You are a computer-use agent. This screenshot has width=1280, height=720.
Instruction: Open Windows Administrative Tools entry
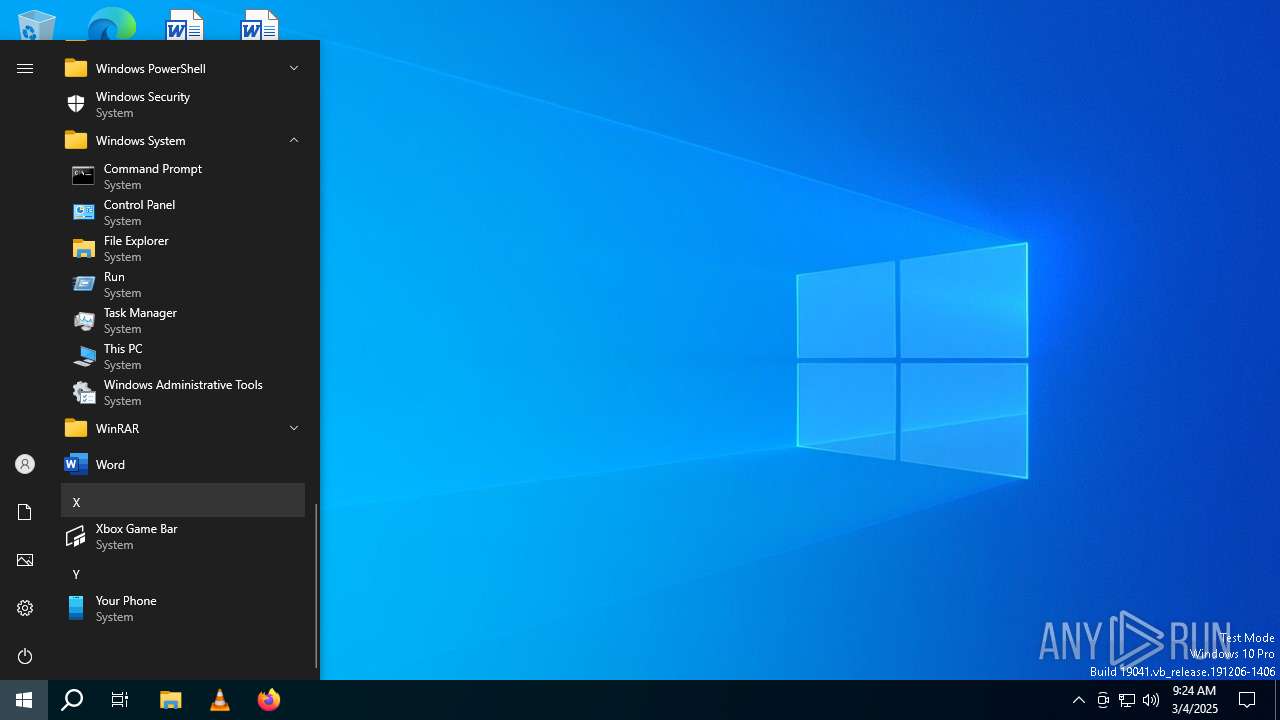tap(183, 392)
